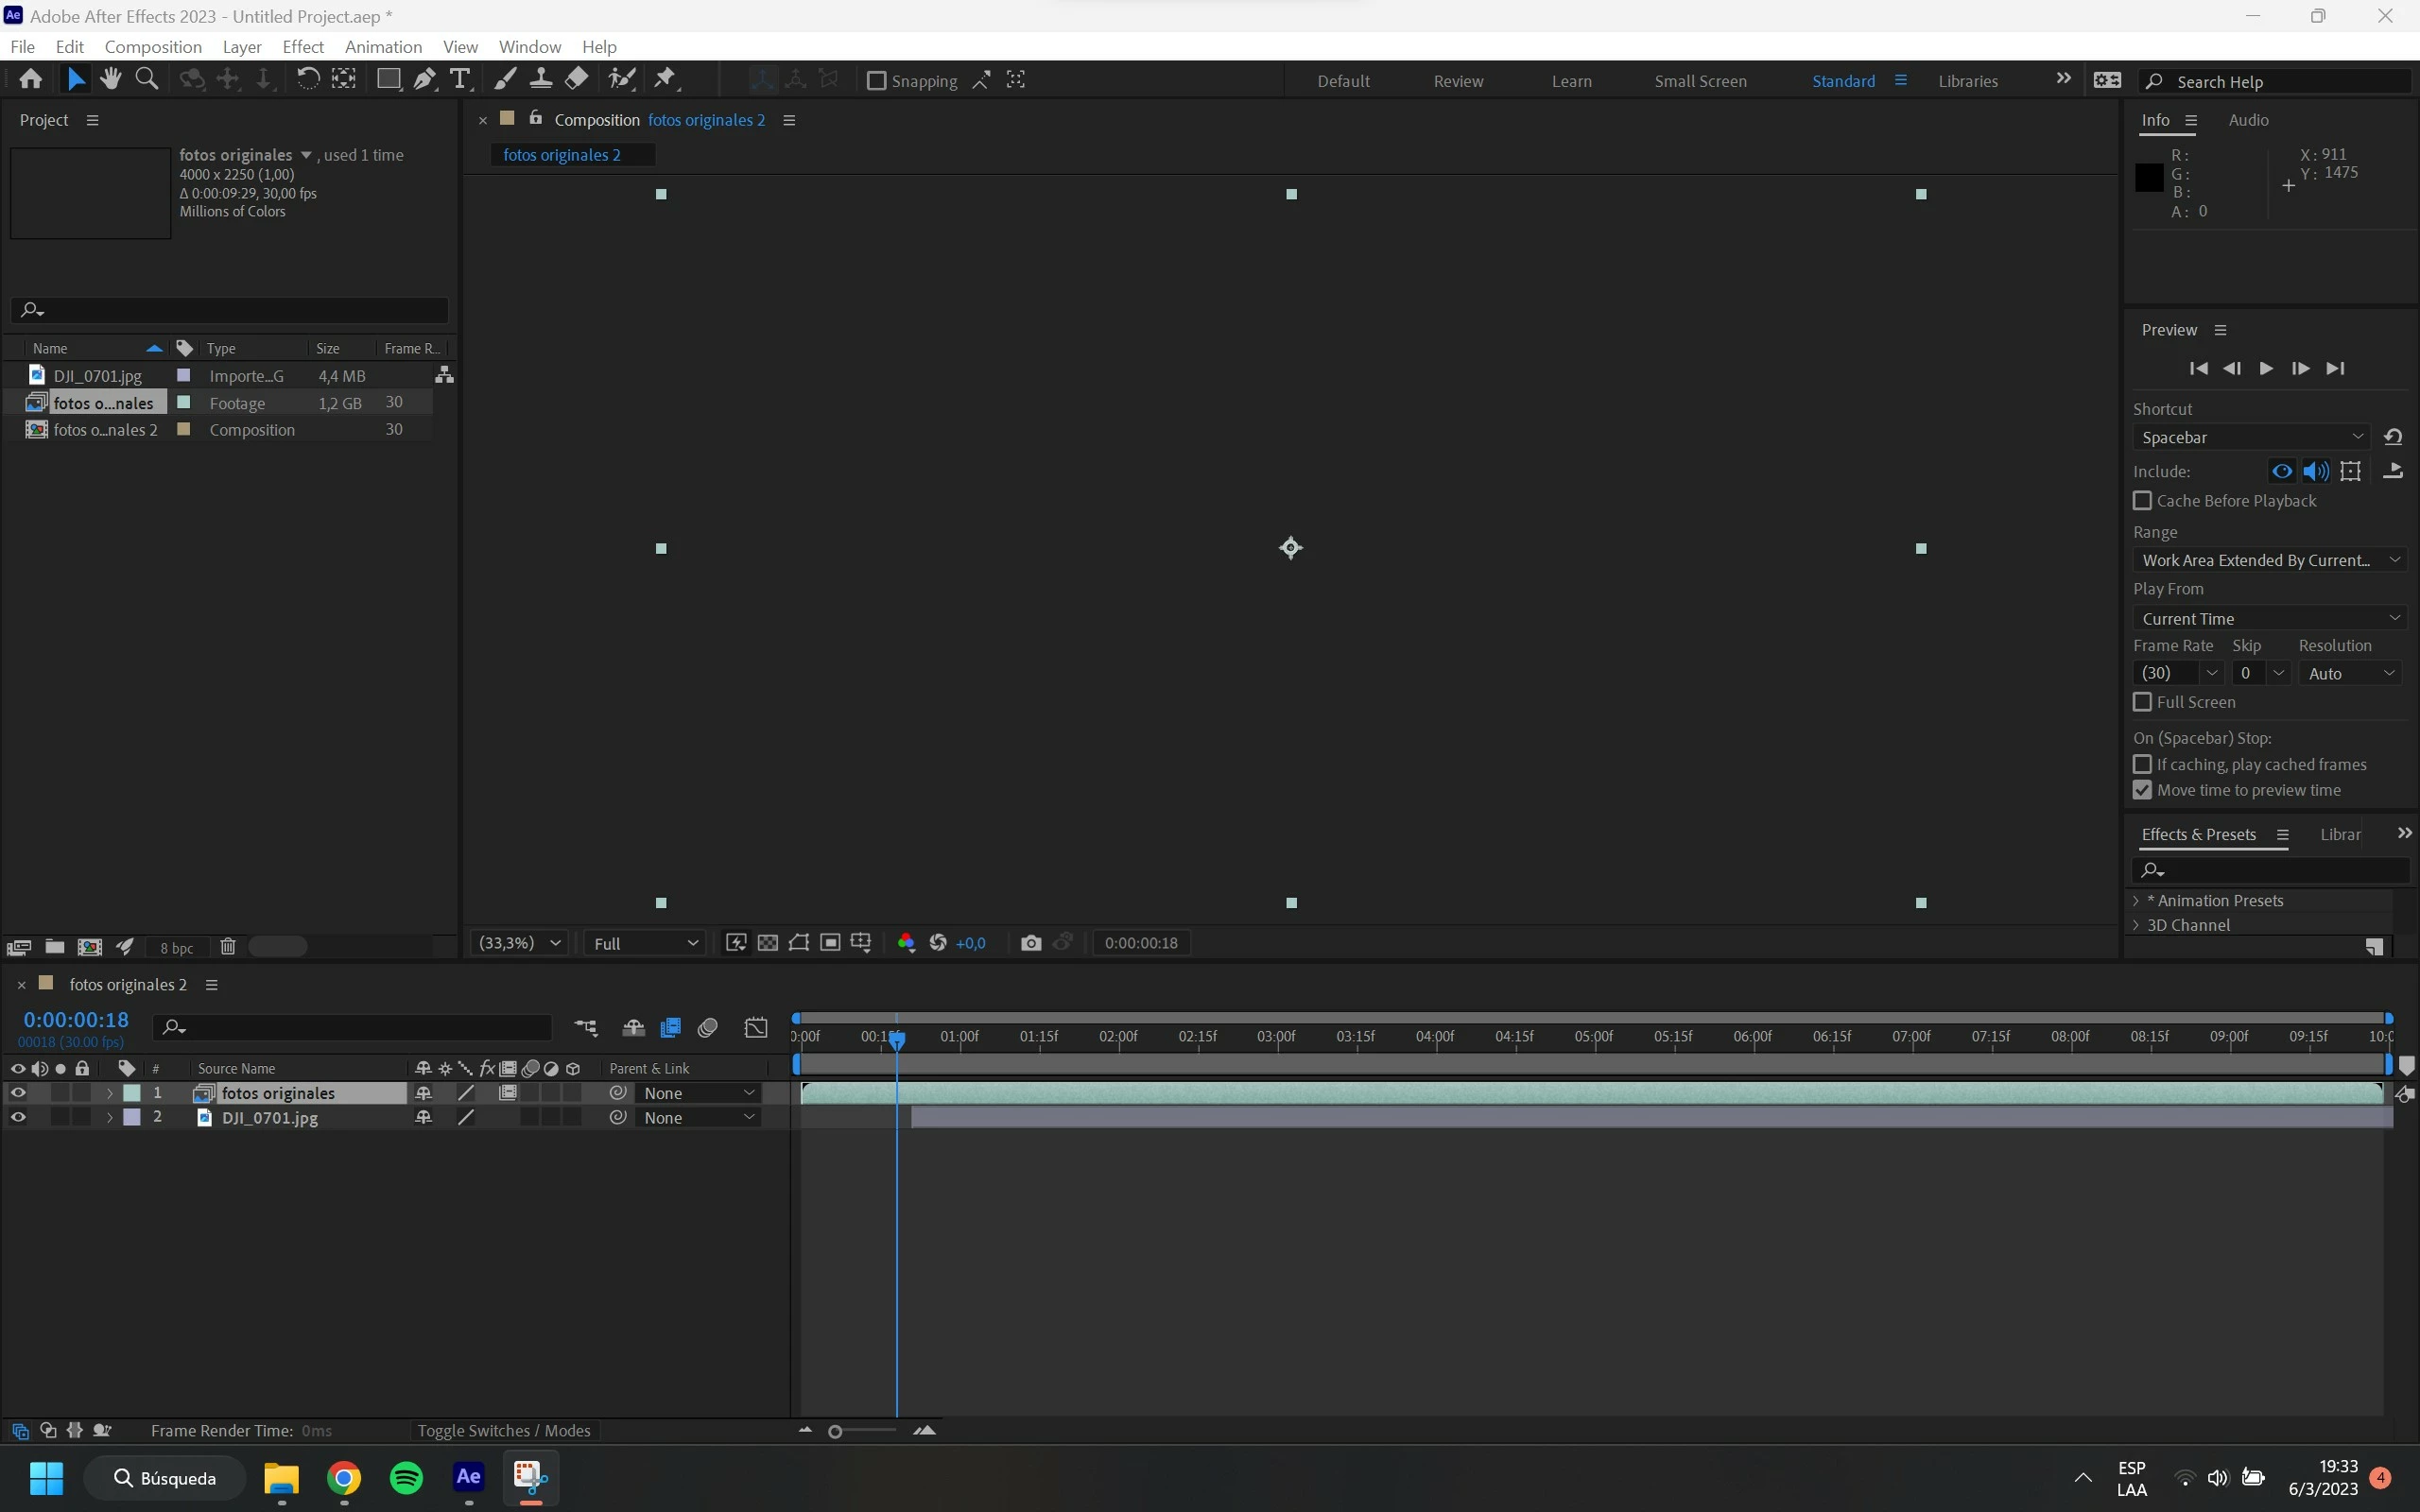Select the Horizontal Type tool
2420x1512 pixels.
point(460,80)
